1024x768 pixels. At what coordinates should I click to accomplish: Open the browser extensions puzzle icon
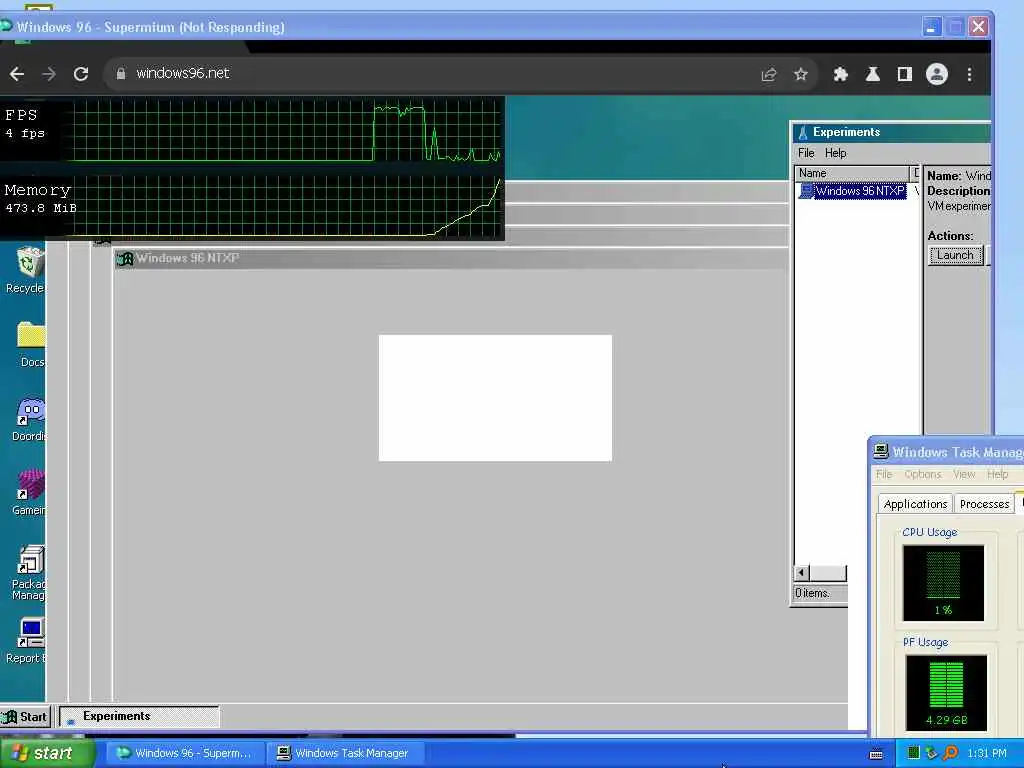point(840,74)
